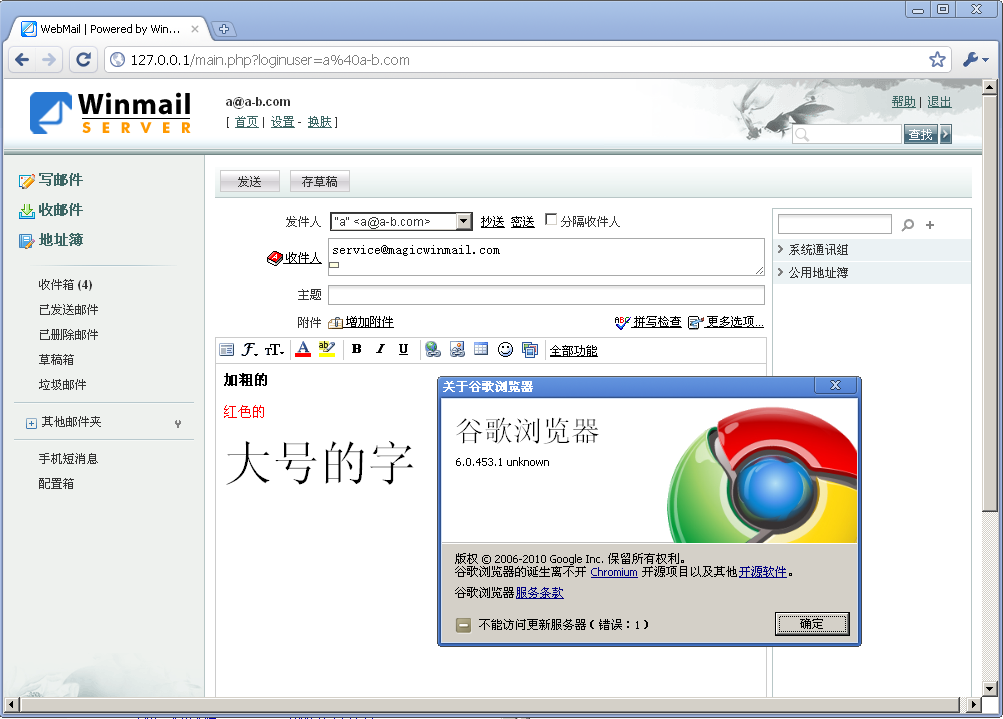Click the arrow button next to 查找
The image size is (1003, 719).
(945, 134)
